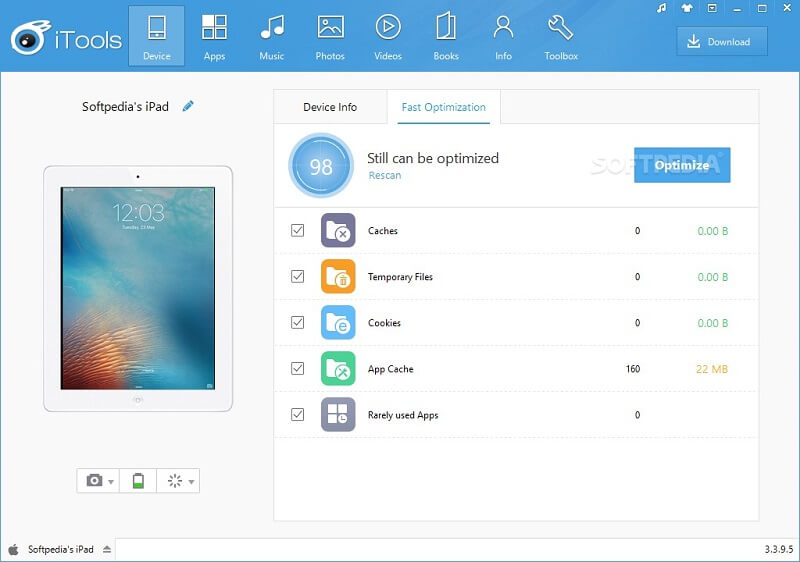Expand the reboot options dropdown arrow
The image size is (800, 562).
[191, 481]
